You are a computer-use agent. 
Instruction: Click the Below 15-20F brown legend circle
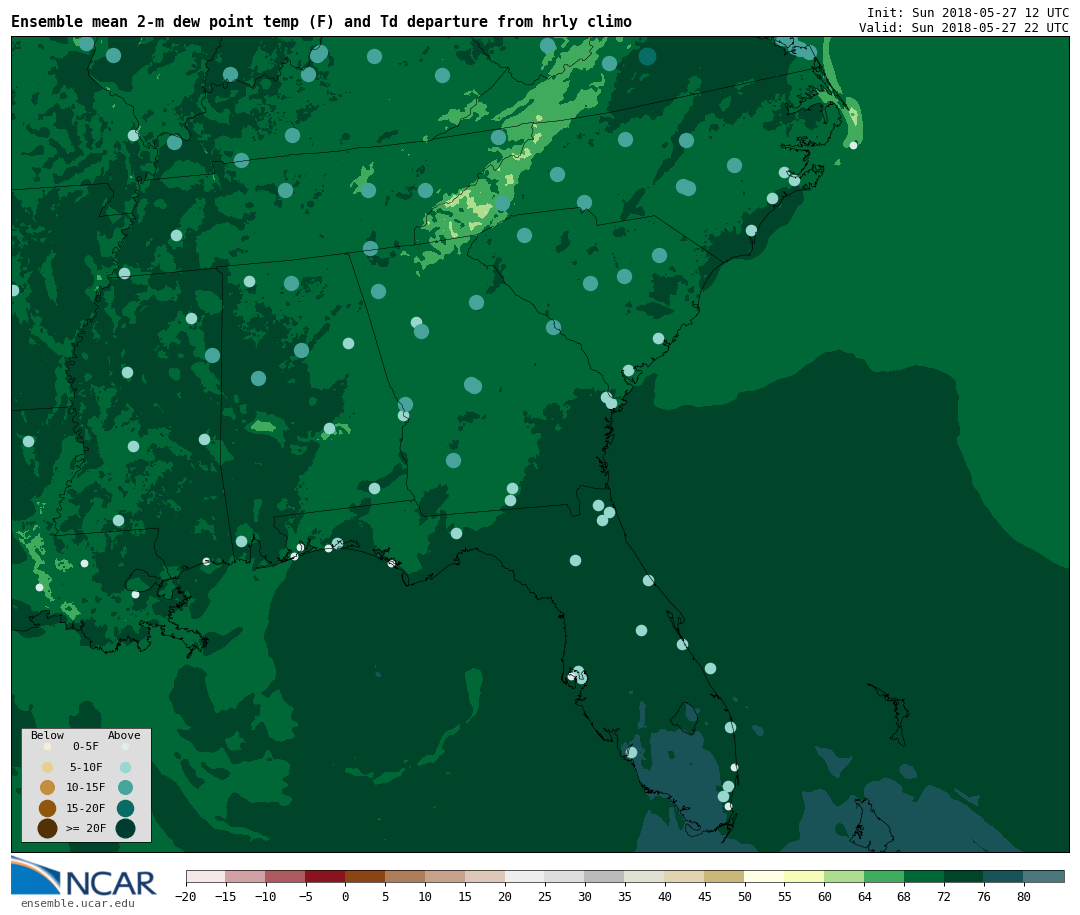tap(48, 808)
